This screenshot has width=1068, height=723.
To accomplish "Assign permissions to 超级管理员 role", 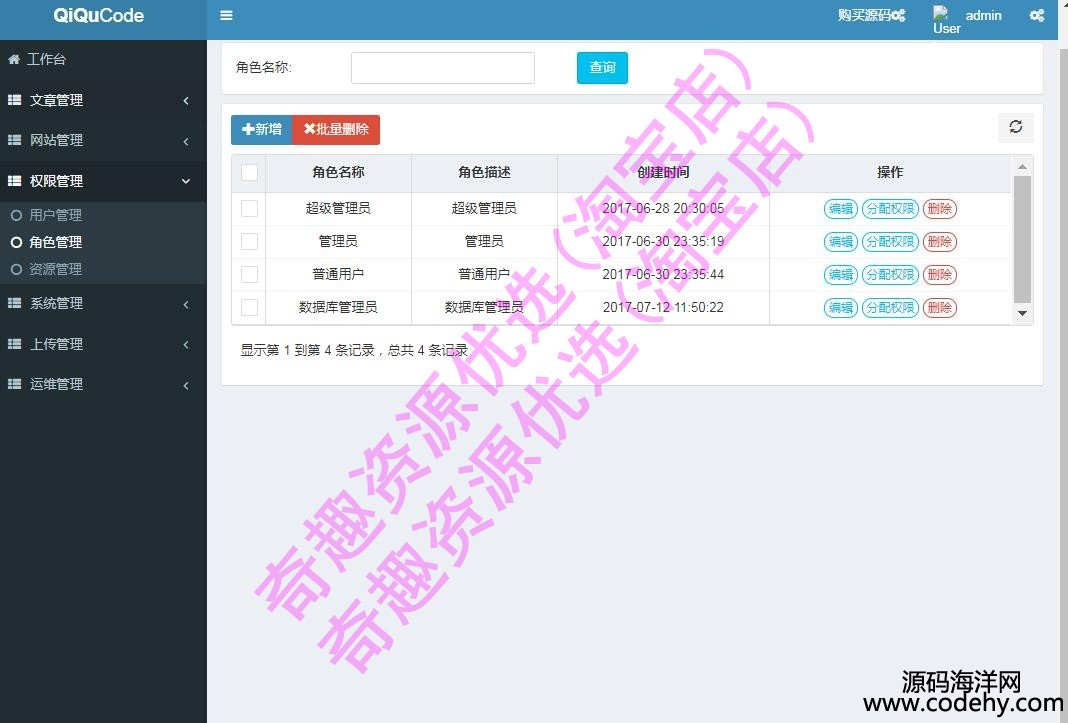I will tap(890, 209).
